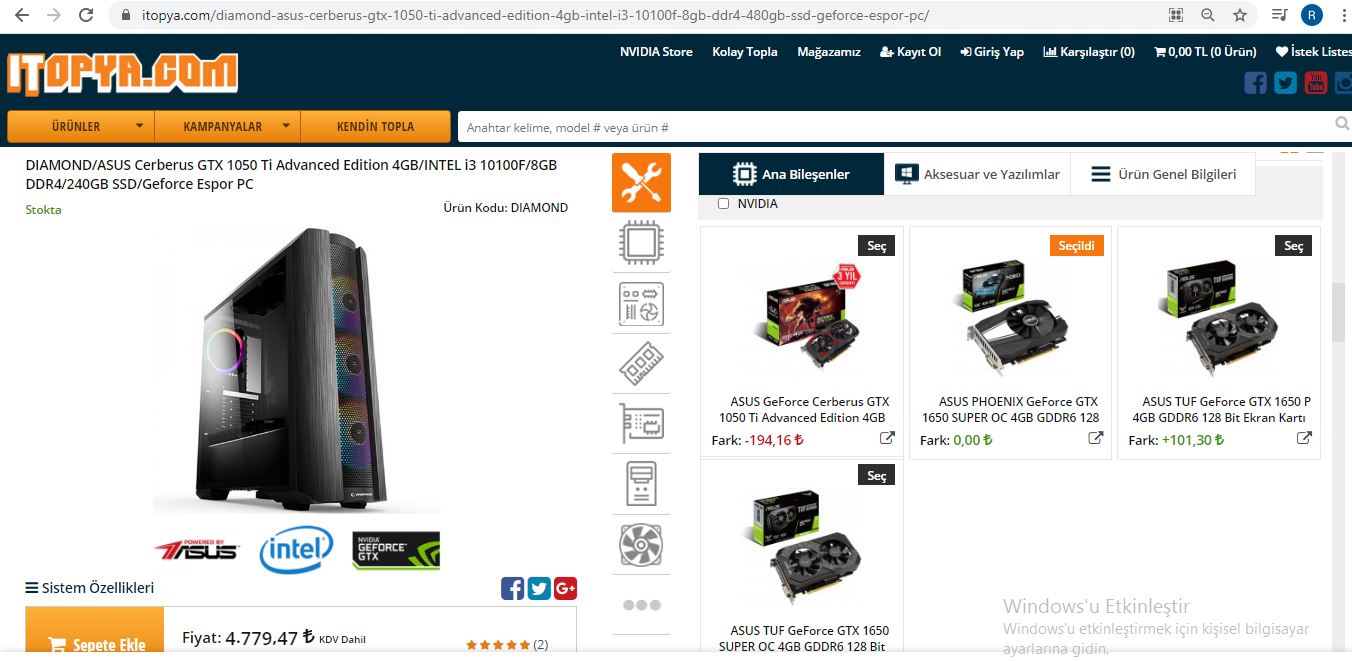The image size is (1352, 661).
Task: Select ASUS TUF GTX 1650 P with Seç
Action: 1293,246
